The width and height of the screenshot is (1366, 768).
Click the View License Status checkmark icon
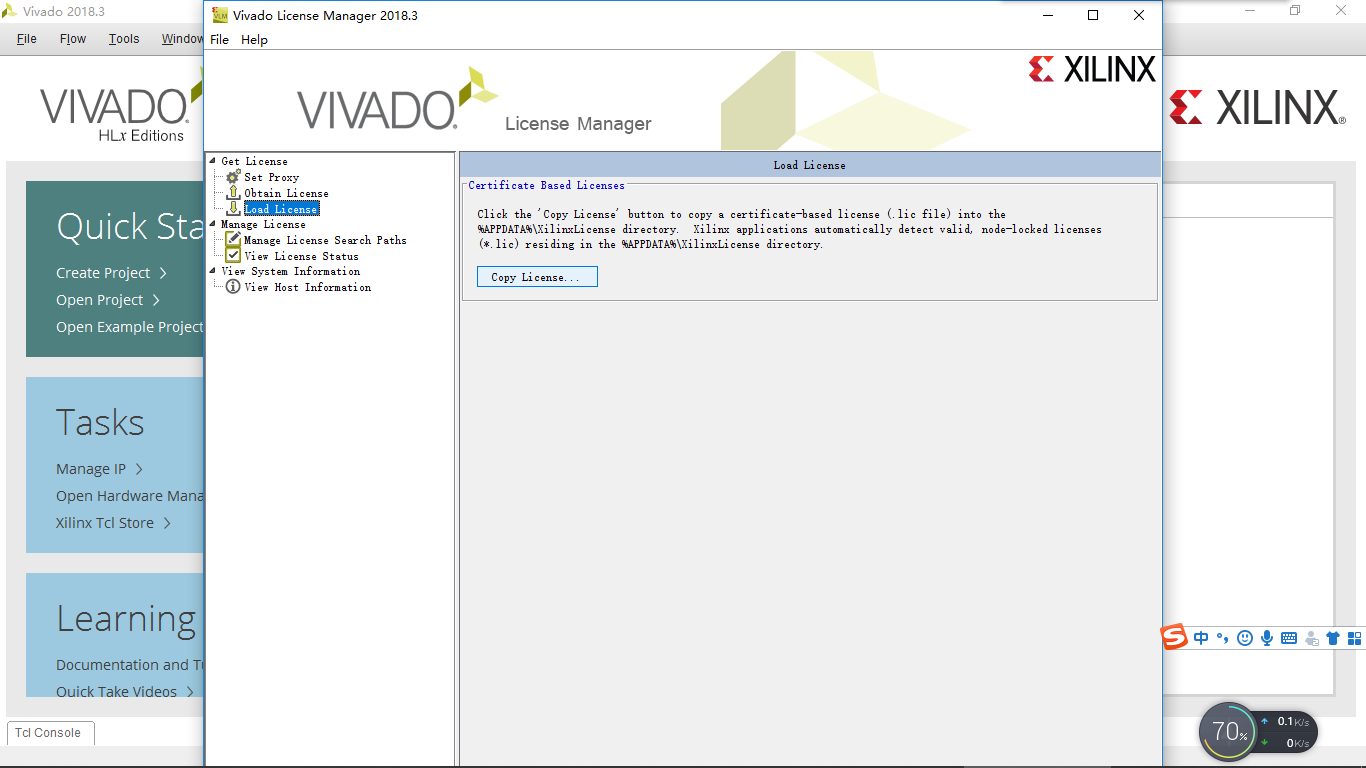click(232, 255)
